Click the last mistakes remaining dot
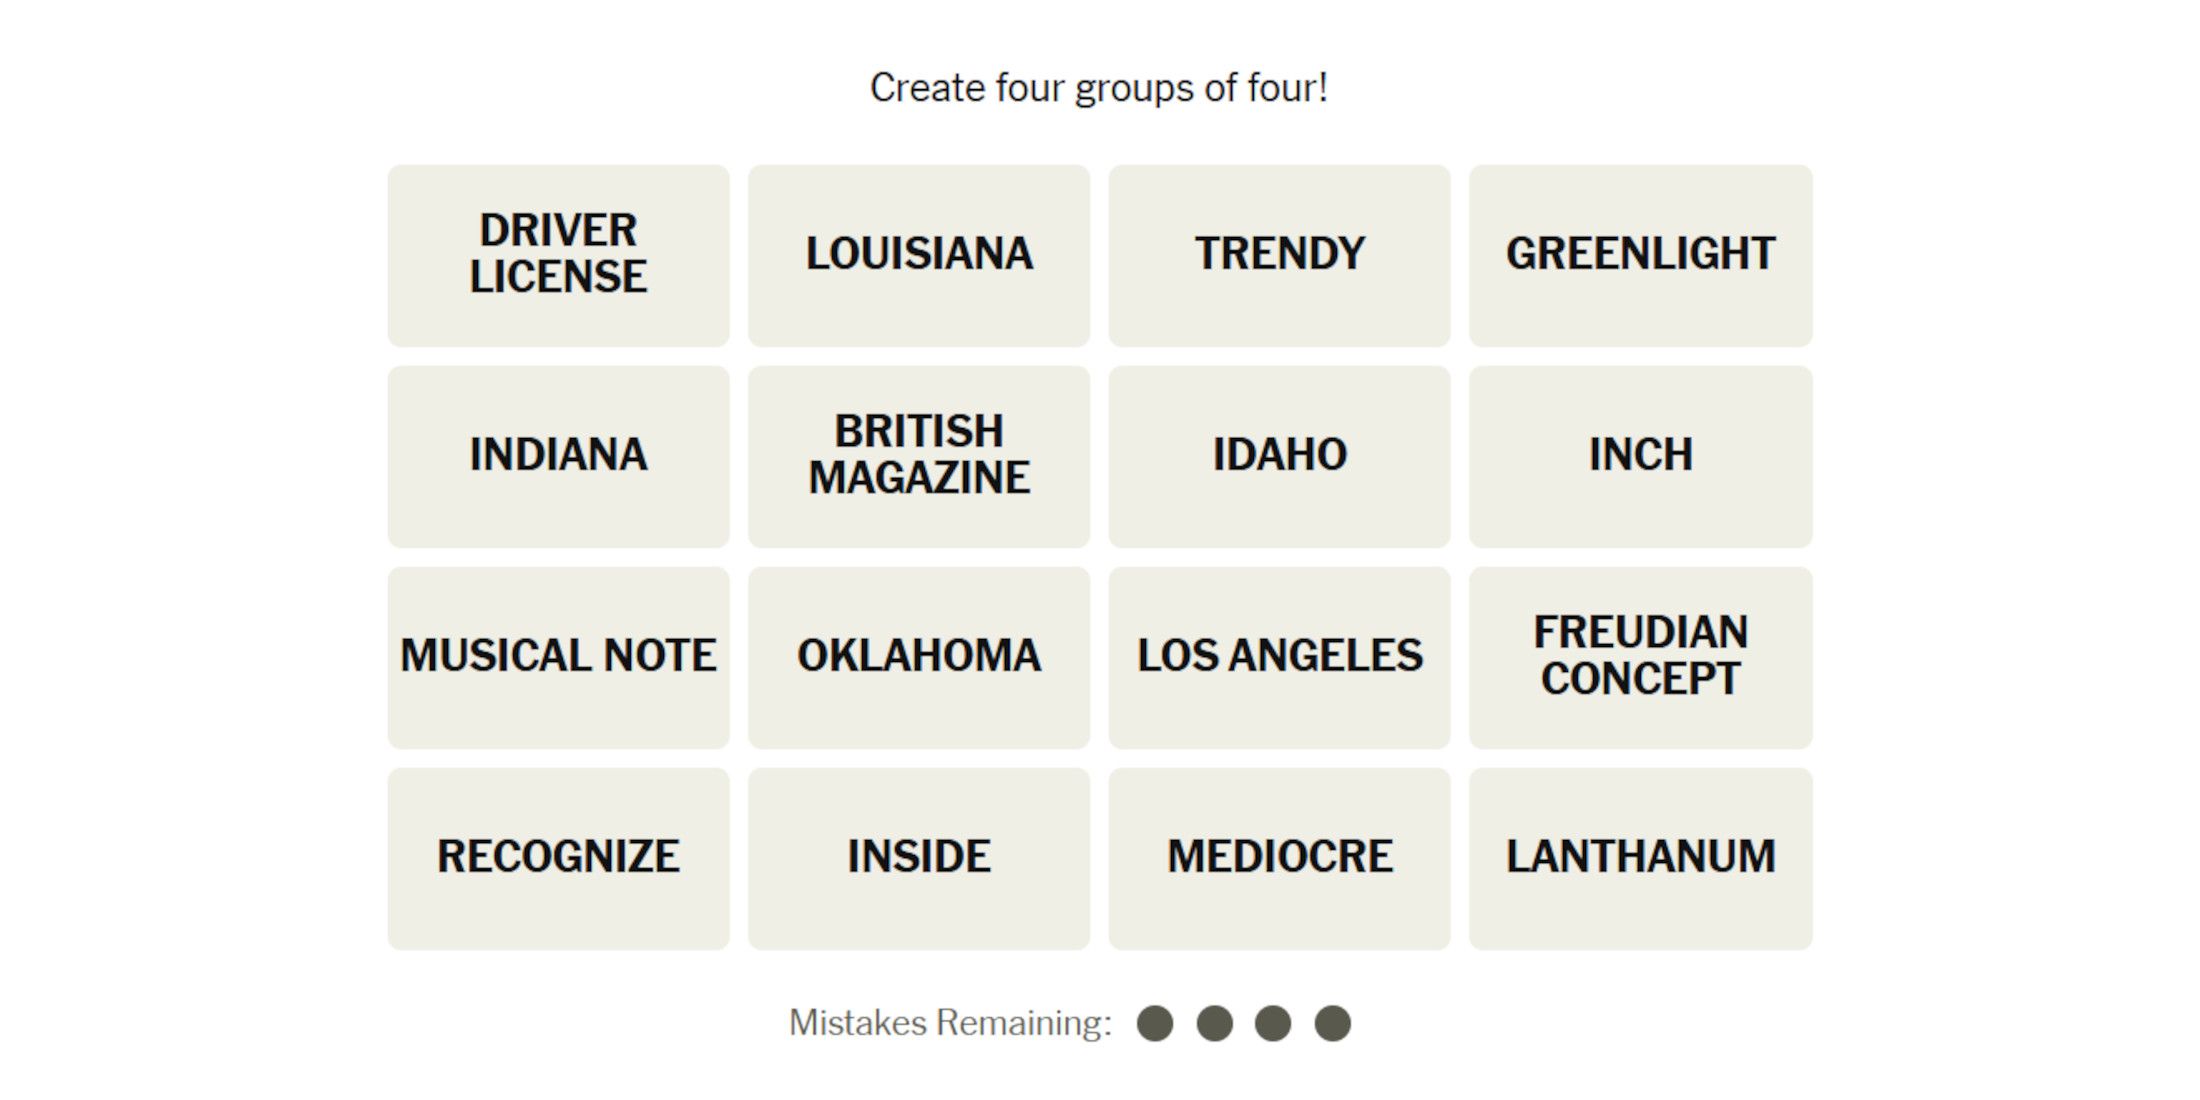Image resolution: width=2200 pixels, height=1100 pixels. (x=1332, y=1023)
